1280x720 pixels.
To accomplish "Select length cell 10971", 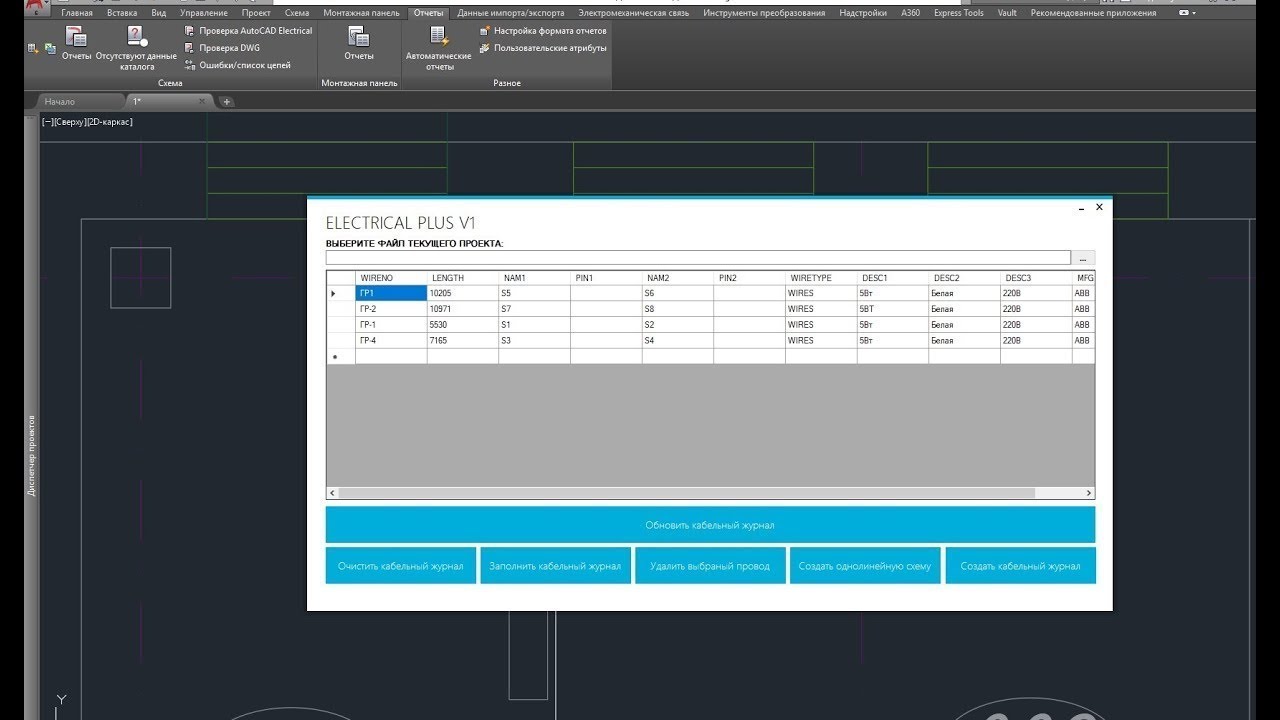I will [463, 309].
